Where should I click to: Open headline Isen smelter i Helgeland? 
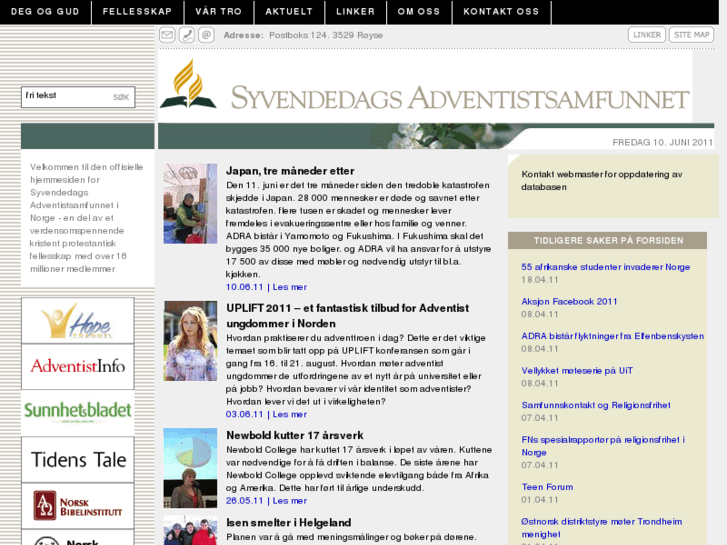point(288,523)
